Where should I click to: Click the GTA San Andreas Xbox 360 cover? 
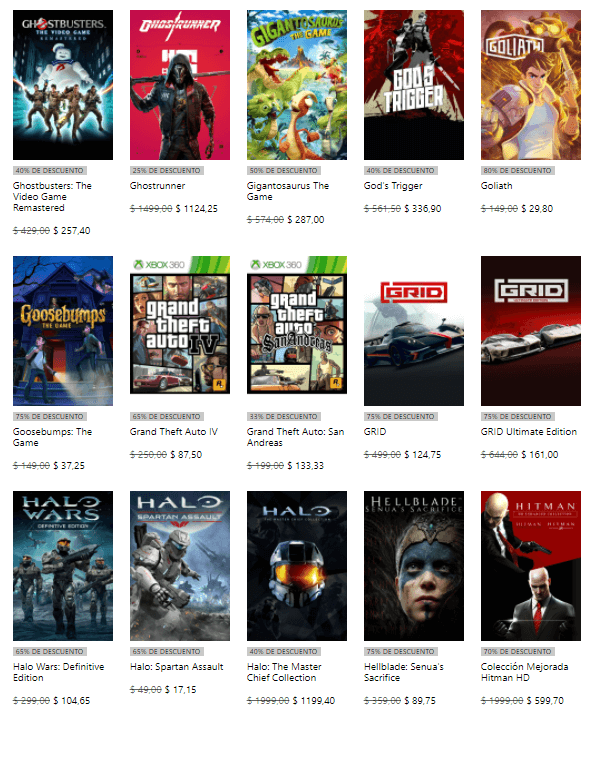coord(297,325)
